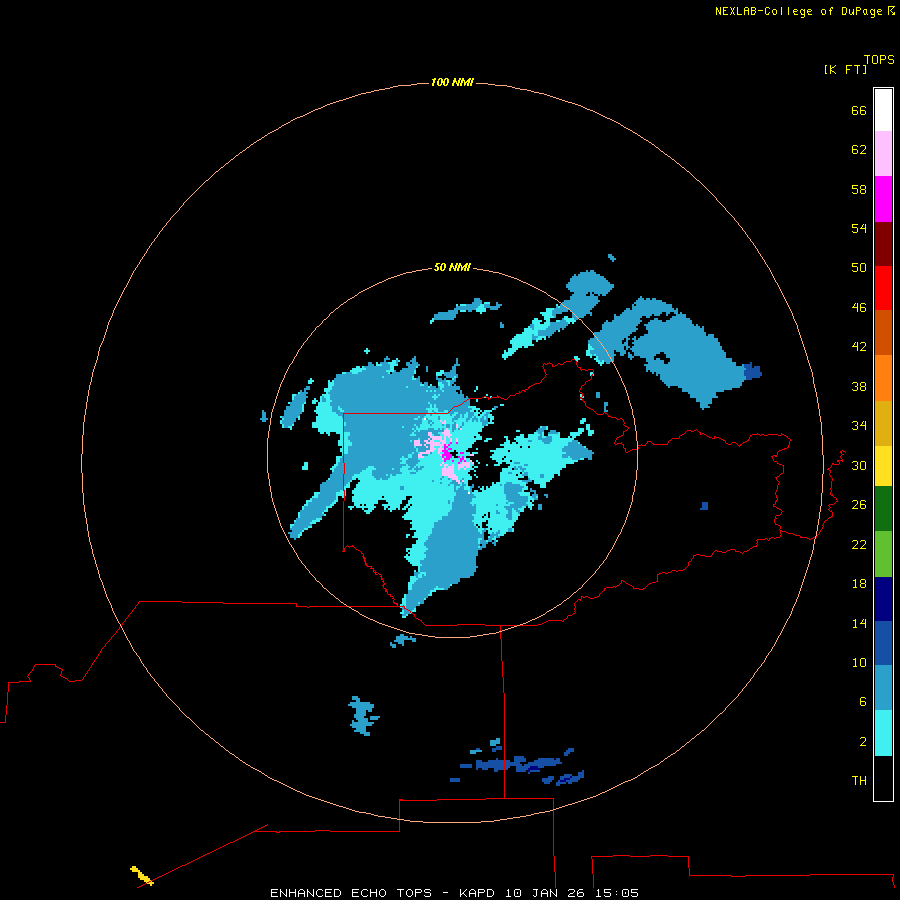The height and width of the screenshot is (900, 900).
Task: Click the black TH threshold swatch
Action: tap(883, 778)
